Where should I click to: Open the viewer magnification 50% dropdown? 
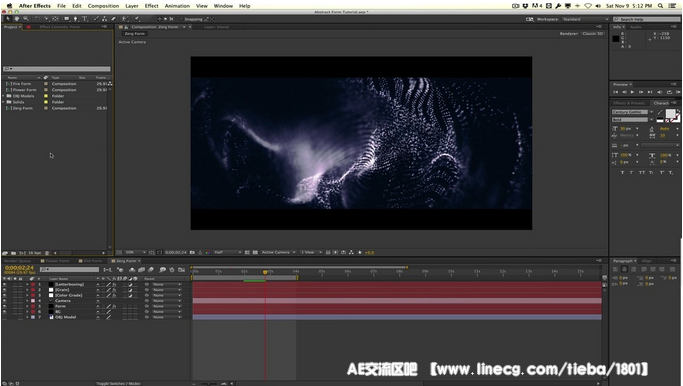tap(135, 252)
